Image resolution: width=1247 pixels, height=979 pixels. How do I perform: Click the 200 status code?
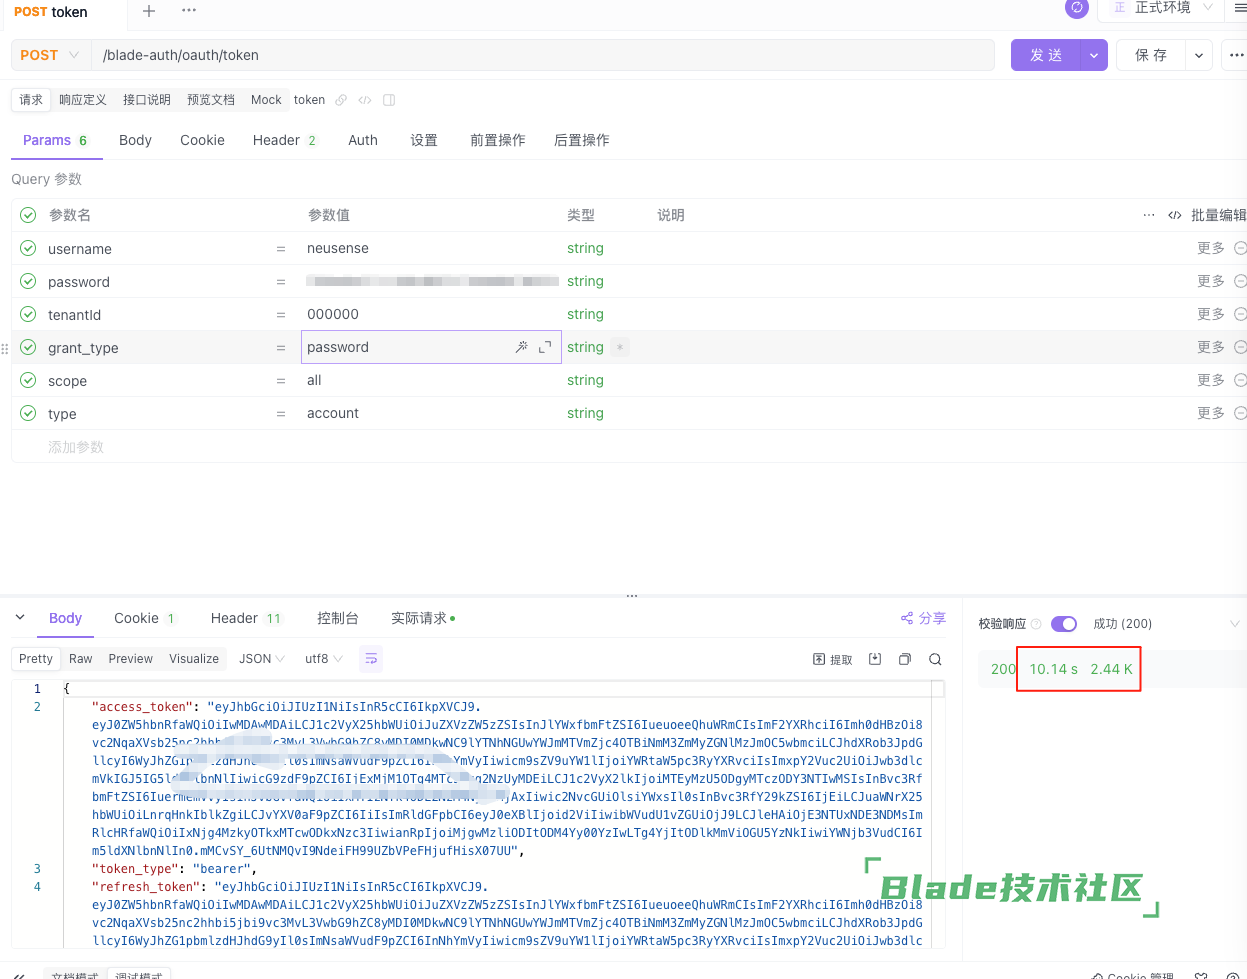[x=1003, y=669]
